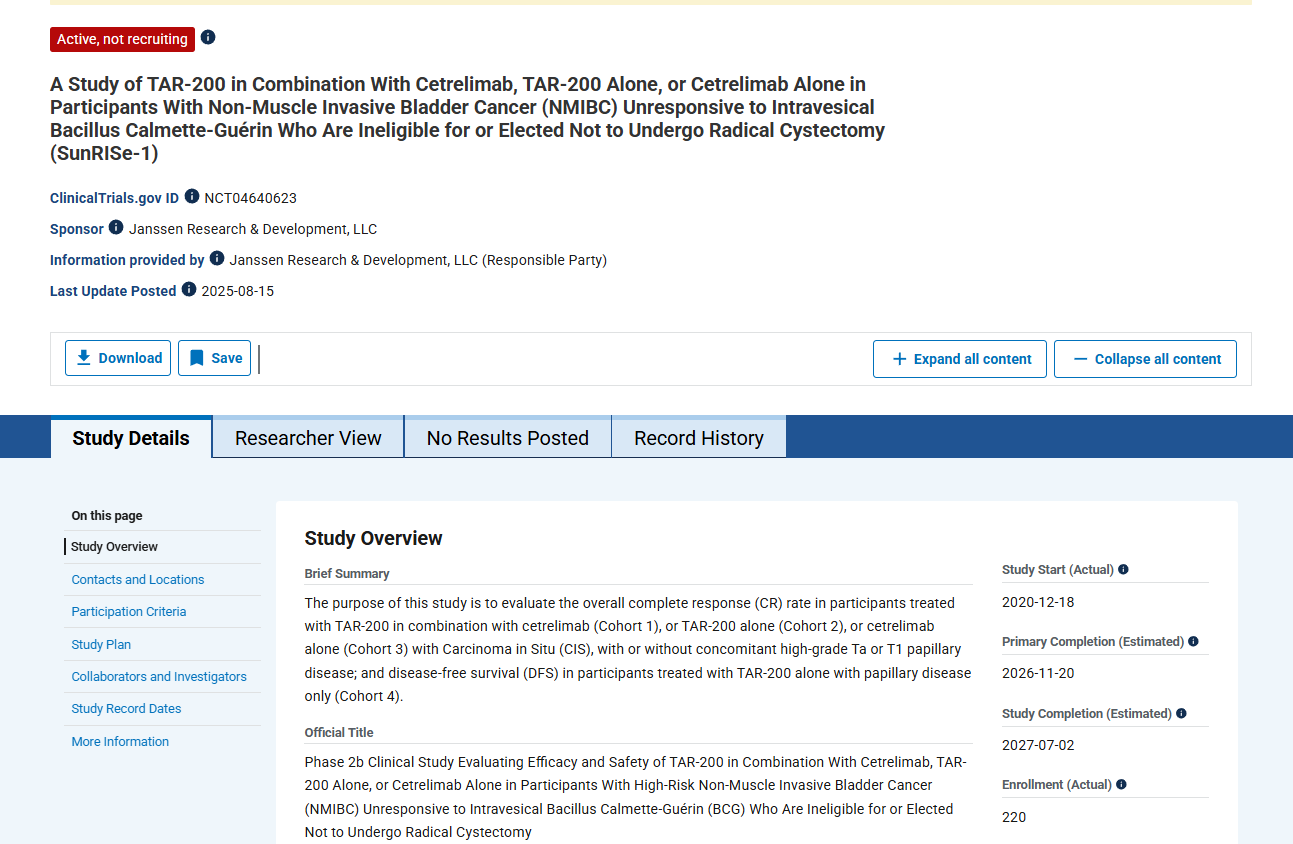Open the No Results Posted tab
Screen dimensions: 1293x844
click(x=507, y=438)
